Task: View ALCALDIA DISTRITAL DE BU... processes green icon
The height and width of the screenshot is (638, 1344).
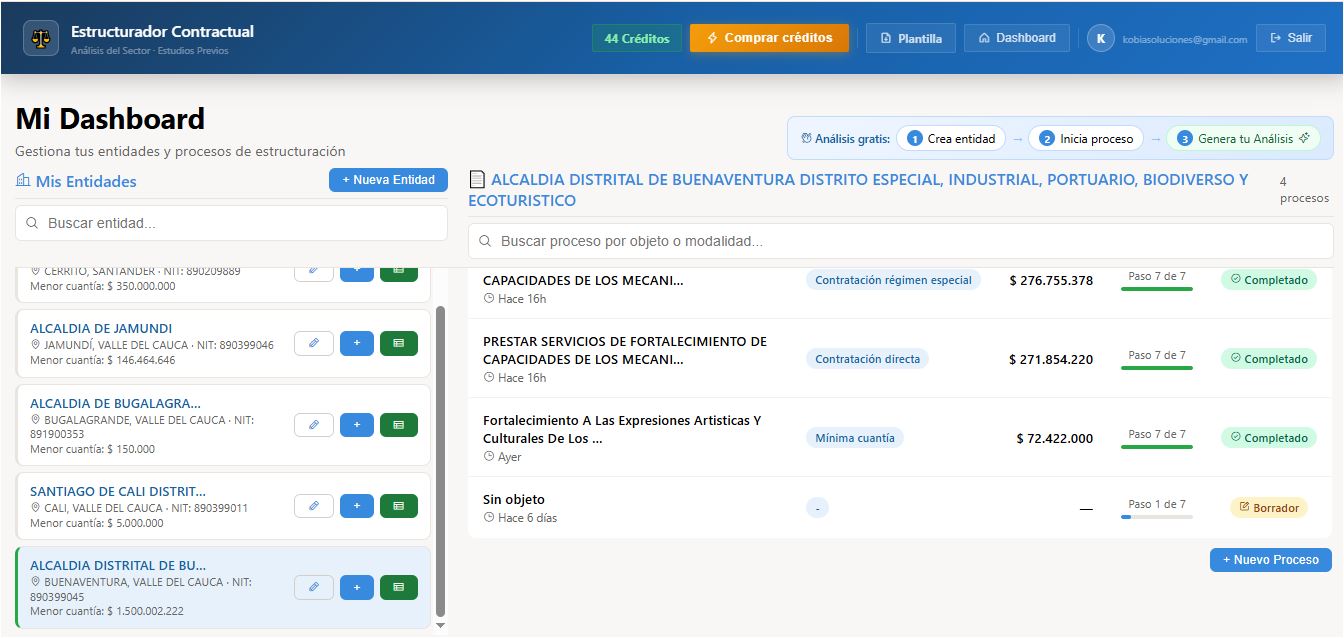Action: click(x=399, y=587)
